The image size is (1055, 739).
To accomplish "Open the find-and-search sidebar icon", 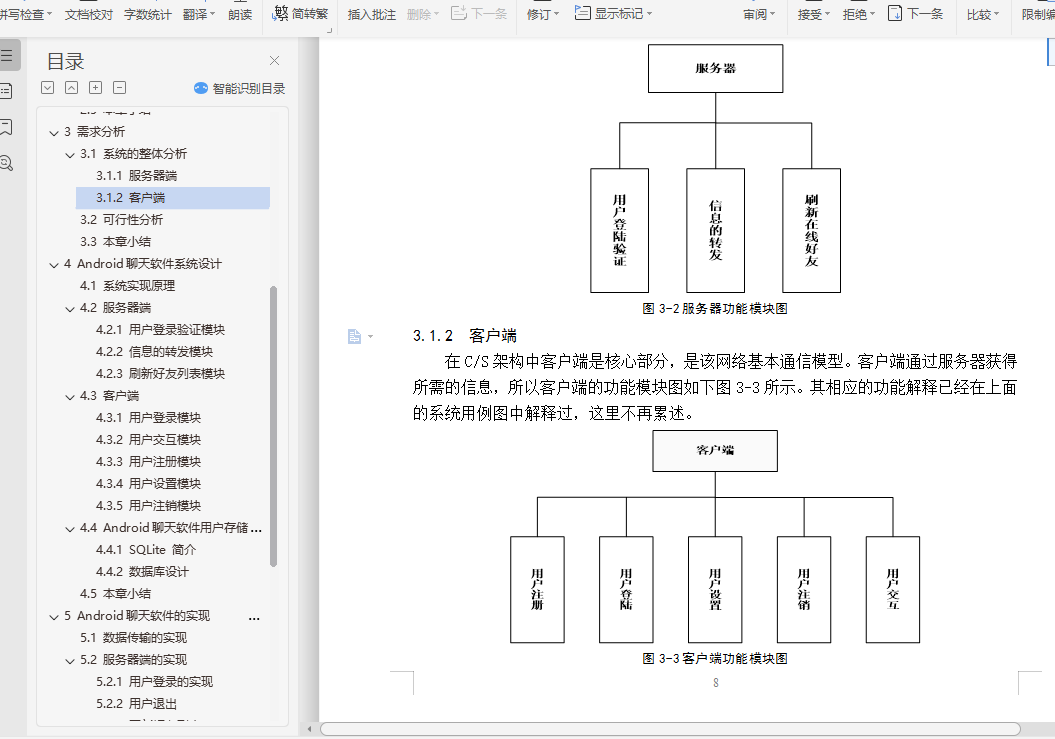I will (6, 163).
